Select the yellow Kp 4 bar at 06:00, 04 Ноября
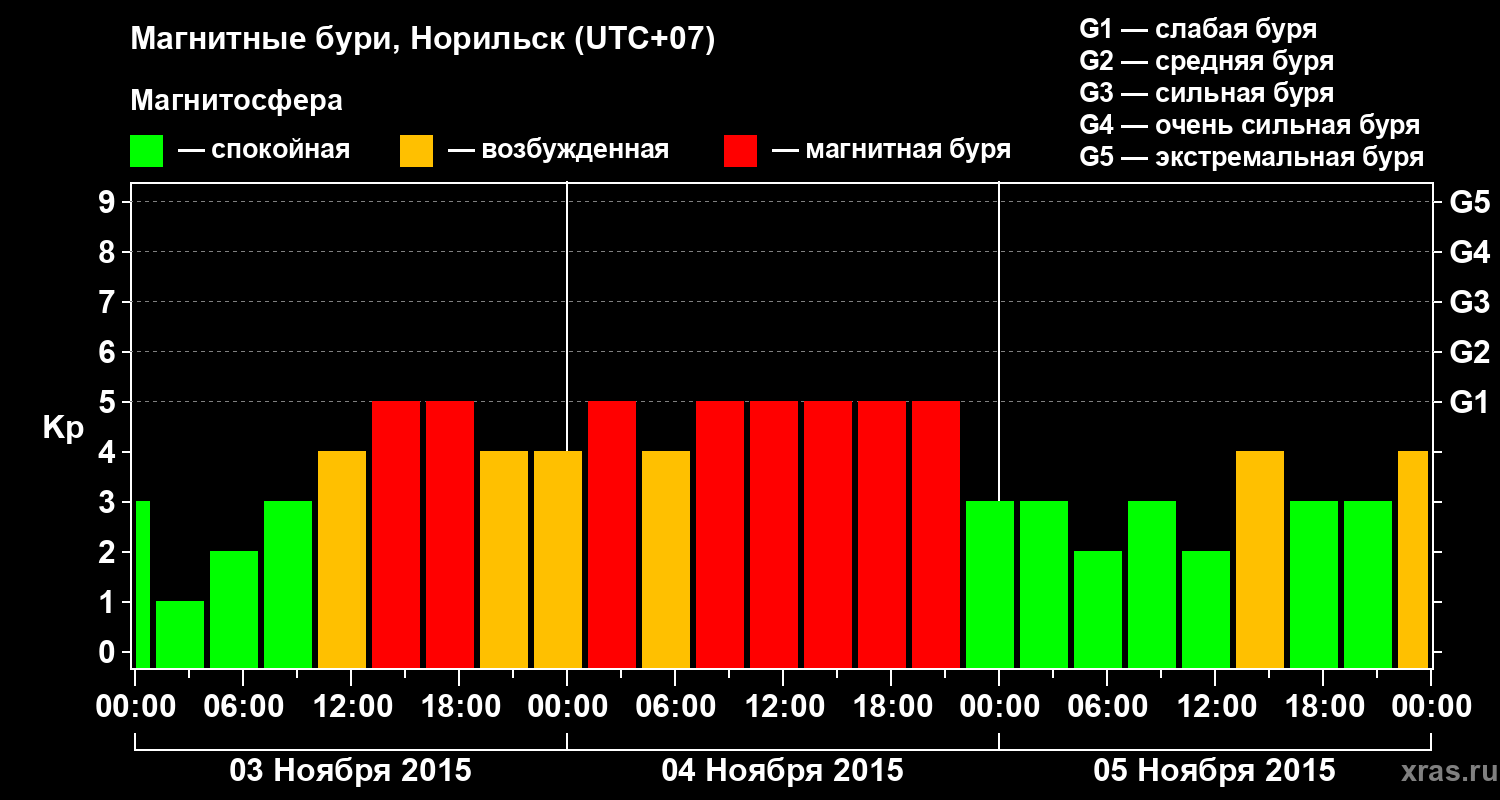The image size is (1500, 800). tap(666, 559)
